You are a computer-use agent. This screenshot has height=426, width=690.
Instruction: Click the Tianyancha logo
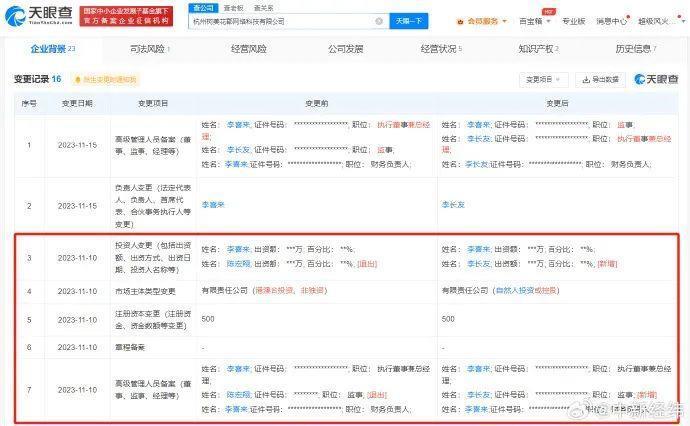39,15
